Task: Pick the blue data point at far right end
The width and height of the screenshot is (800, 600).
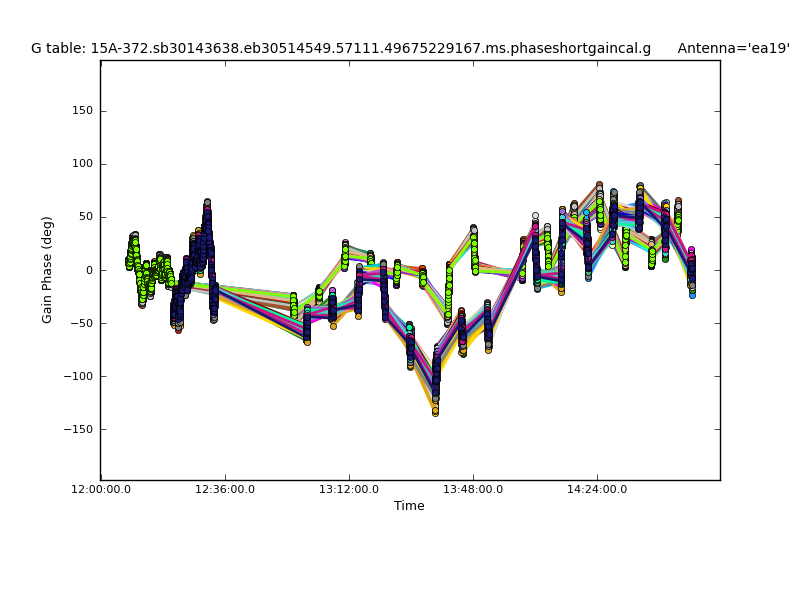Action: tap(692, 295)
